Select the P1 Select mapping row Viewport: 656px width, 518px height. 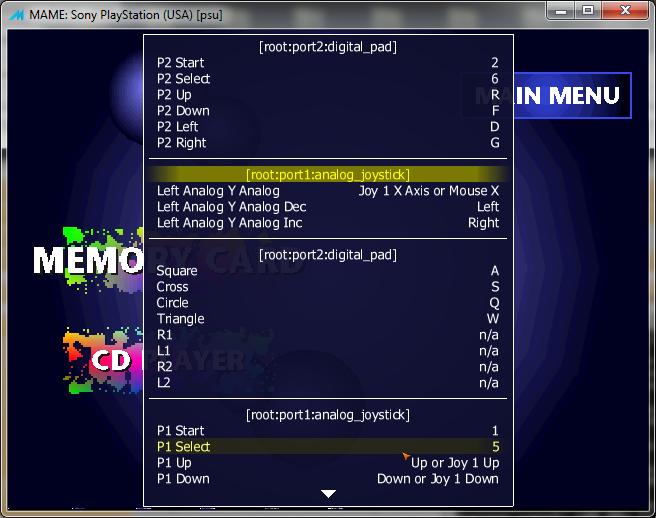point(328,447)
